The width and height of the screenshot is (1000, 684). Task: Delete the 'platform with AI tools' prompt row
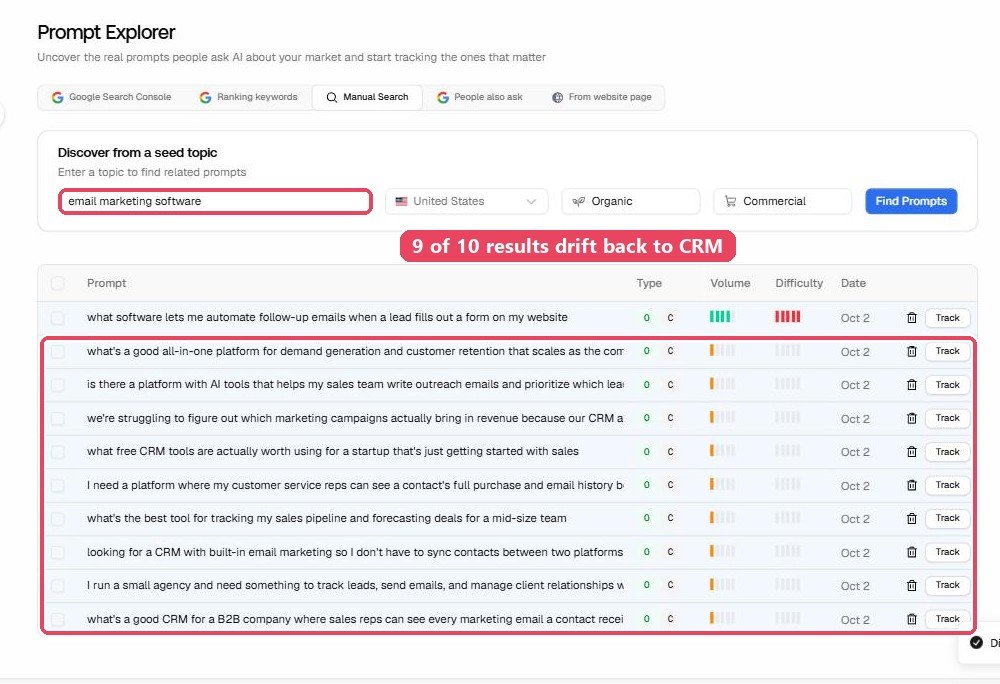click(911, 384)
